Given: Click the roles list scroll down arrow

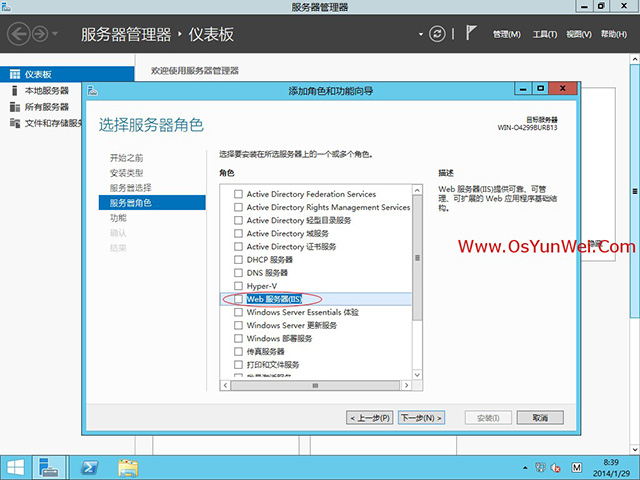Looking at the screenshot, I should pyautogui.click(x=417, y=375).
